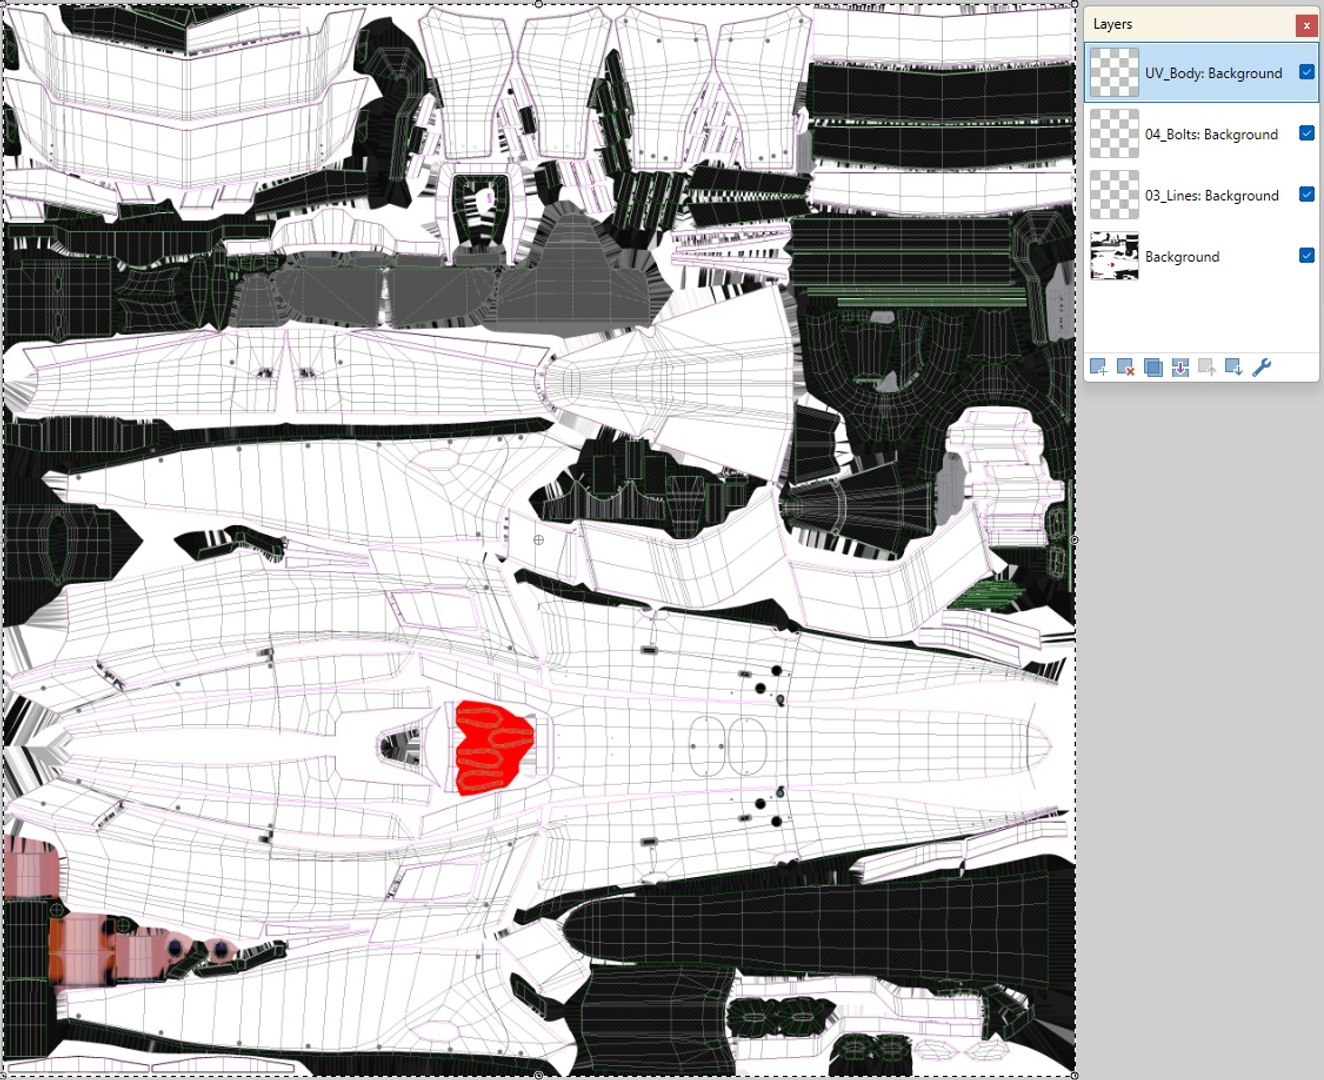Click the Move Layer Up icon
This screenshot has height=1080, width=1324.
(x=1207, y=368)
